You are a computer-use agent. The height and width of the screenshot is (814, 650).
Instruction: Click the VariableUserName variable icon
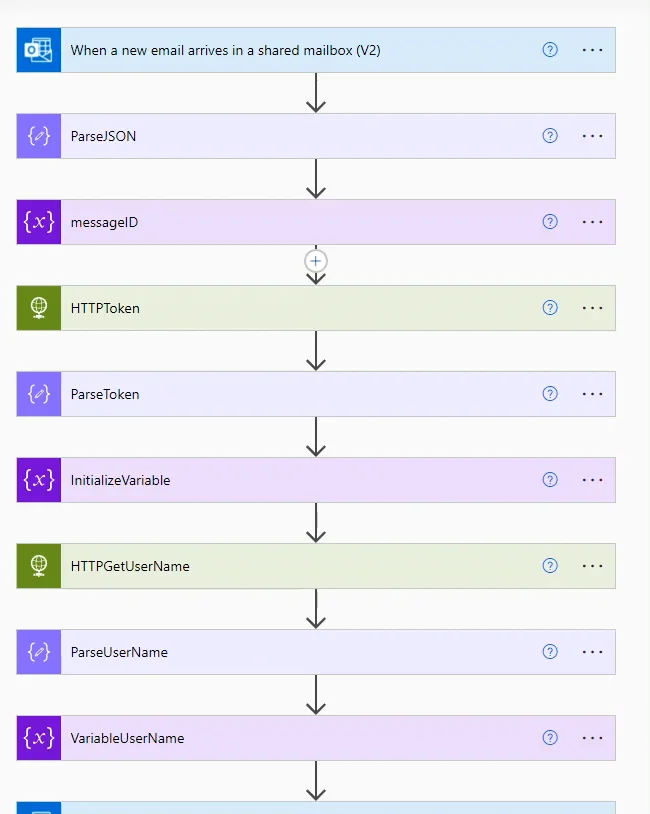(x=39, y=738)
